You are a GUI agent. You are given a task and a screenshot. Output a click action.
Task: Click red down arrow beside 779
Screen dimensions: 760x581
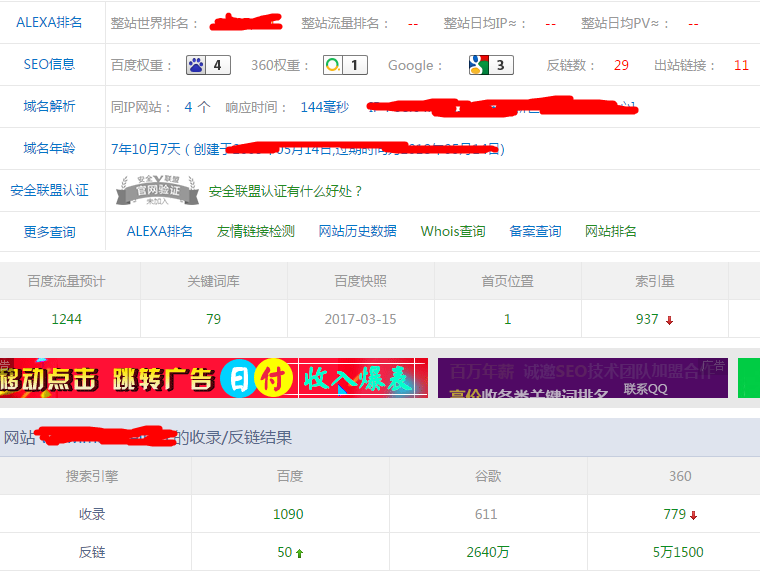694,516
